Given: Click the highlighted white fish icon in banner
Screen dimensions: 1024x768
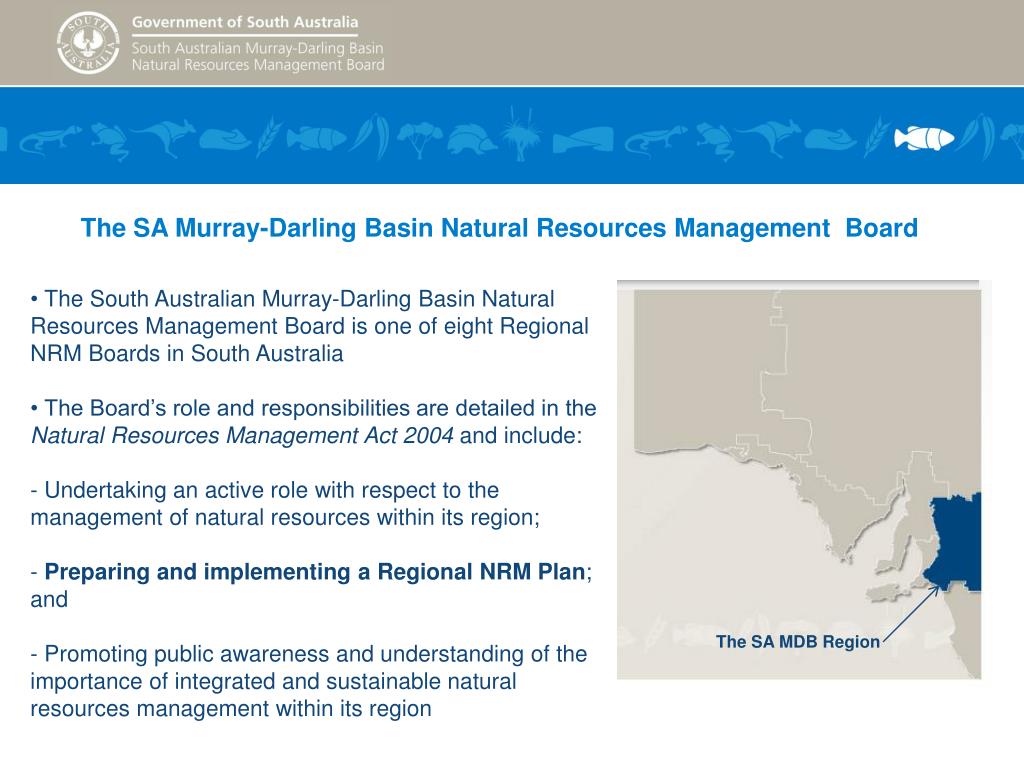Looking at the screenshot, I should pos(923,138).
